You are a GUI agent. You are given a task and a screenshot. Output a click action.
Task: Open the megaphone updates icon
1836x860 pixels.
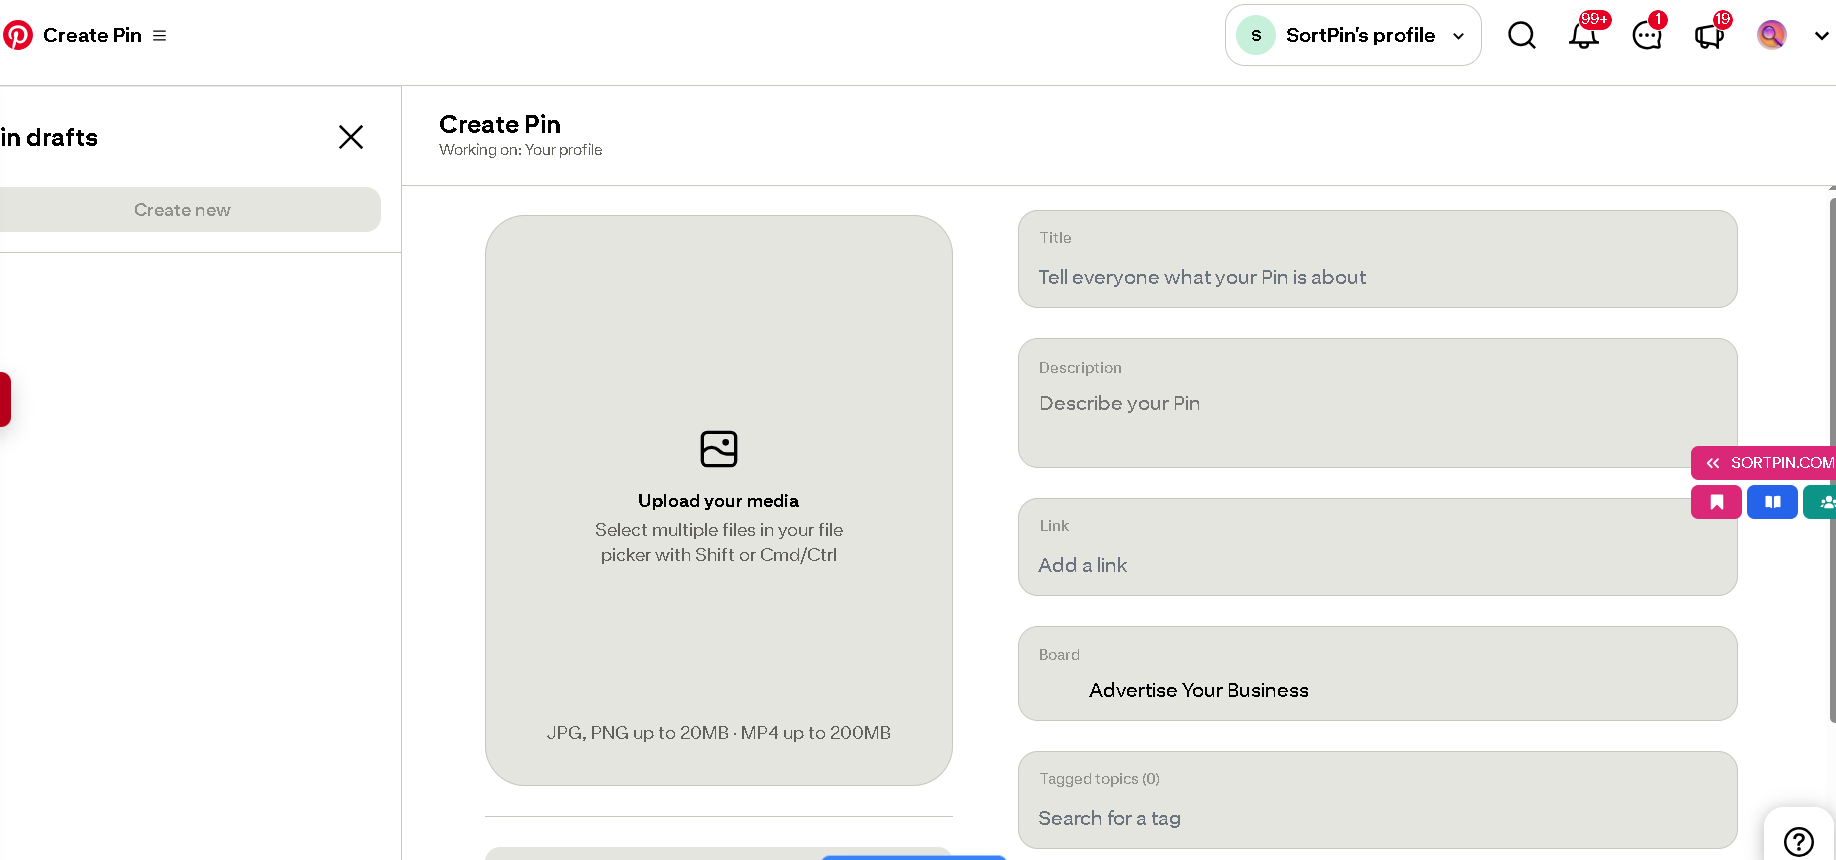coord(1709,36)
